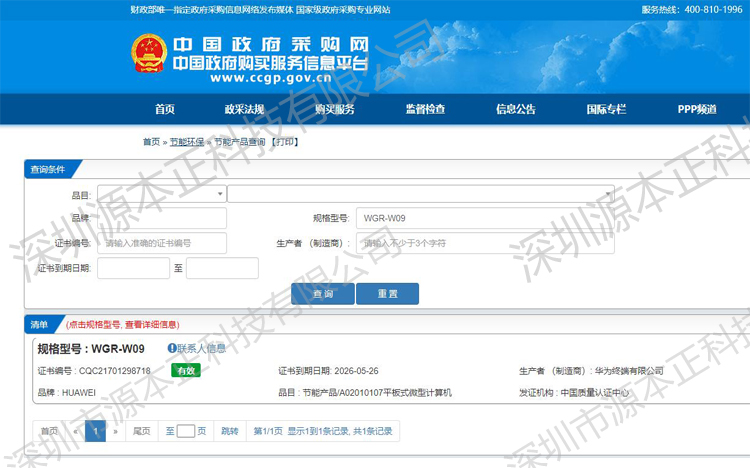Open the 首页 navigation menu item
This screenshot has width=750, height=468.
[x=165, y=109]
